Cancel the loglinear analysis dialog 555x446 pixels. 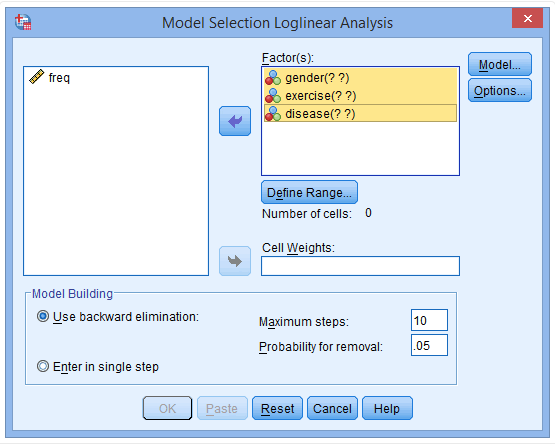pyautogui.click(x=332, y=408)
